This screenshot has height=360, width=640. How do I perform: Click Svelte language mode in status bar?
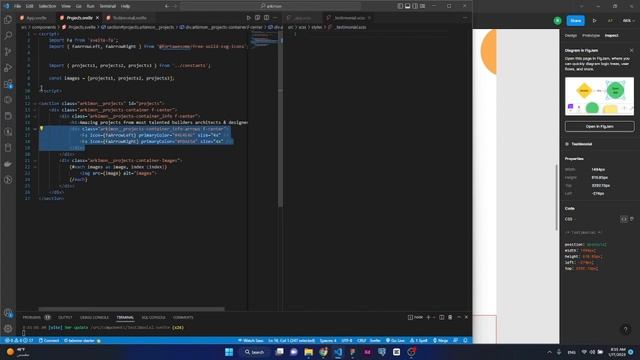pos(375,340)
